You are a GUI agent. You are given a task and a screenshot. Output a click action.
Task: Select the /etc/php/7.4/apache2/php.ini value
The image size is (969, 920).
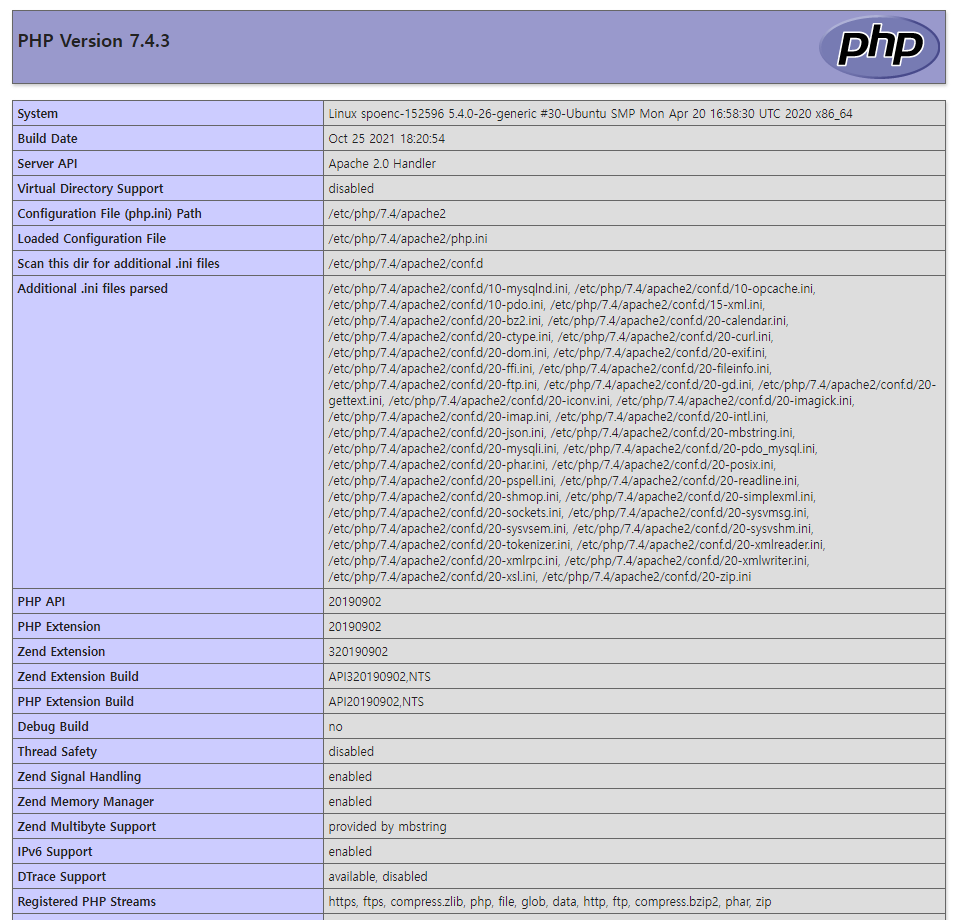(x=408, y=238)
